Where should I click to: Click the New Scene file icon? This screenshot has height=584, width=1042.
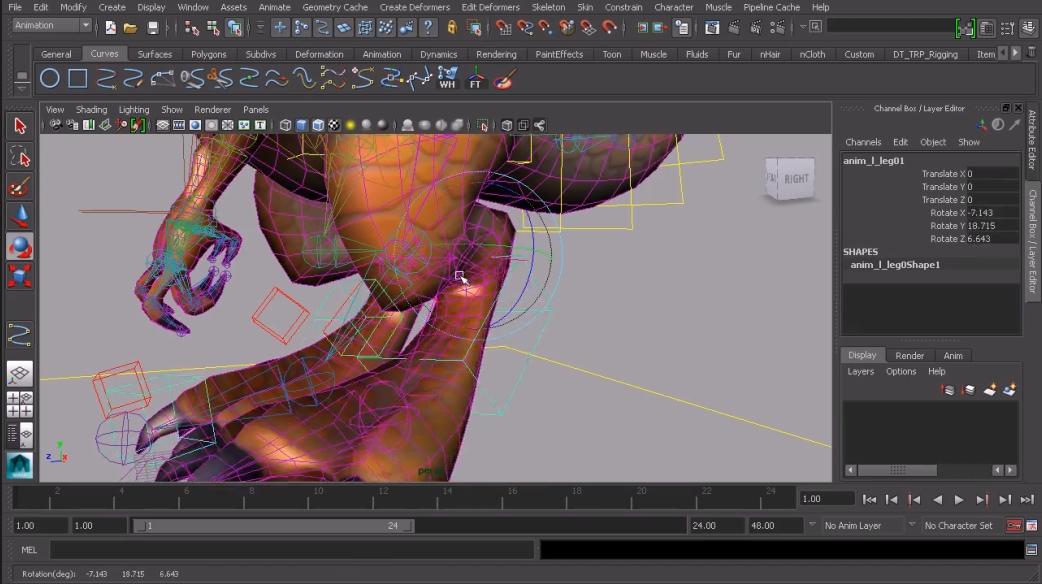[x=110, y=27]
